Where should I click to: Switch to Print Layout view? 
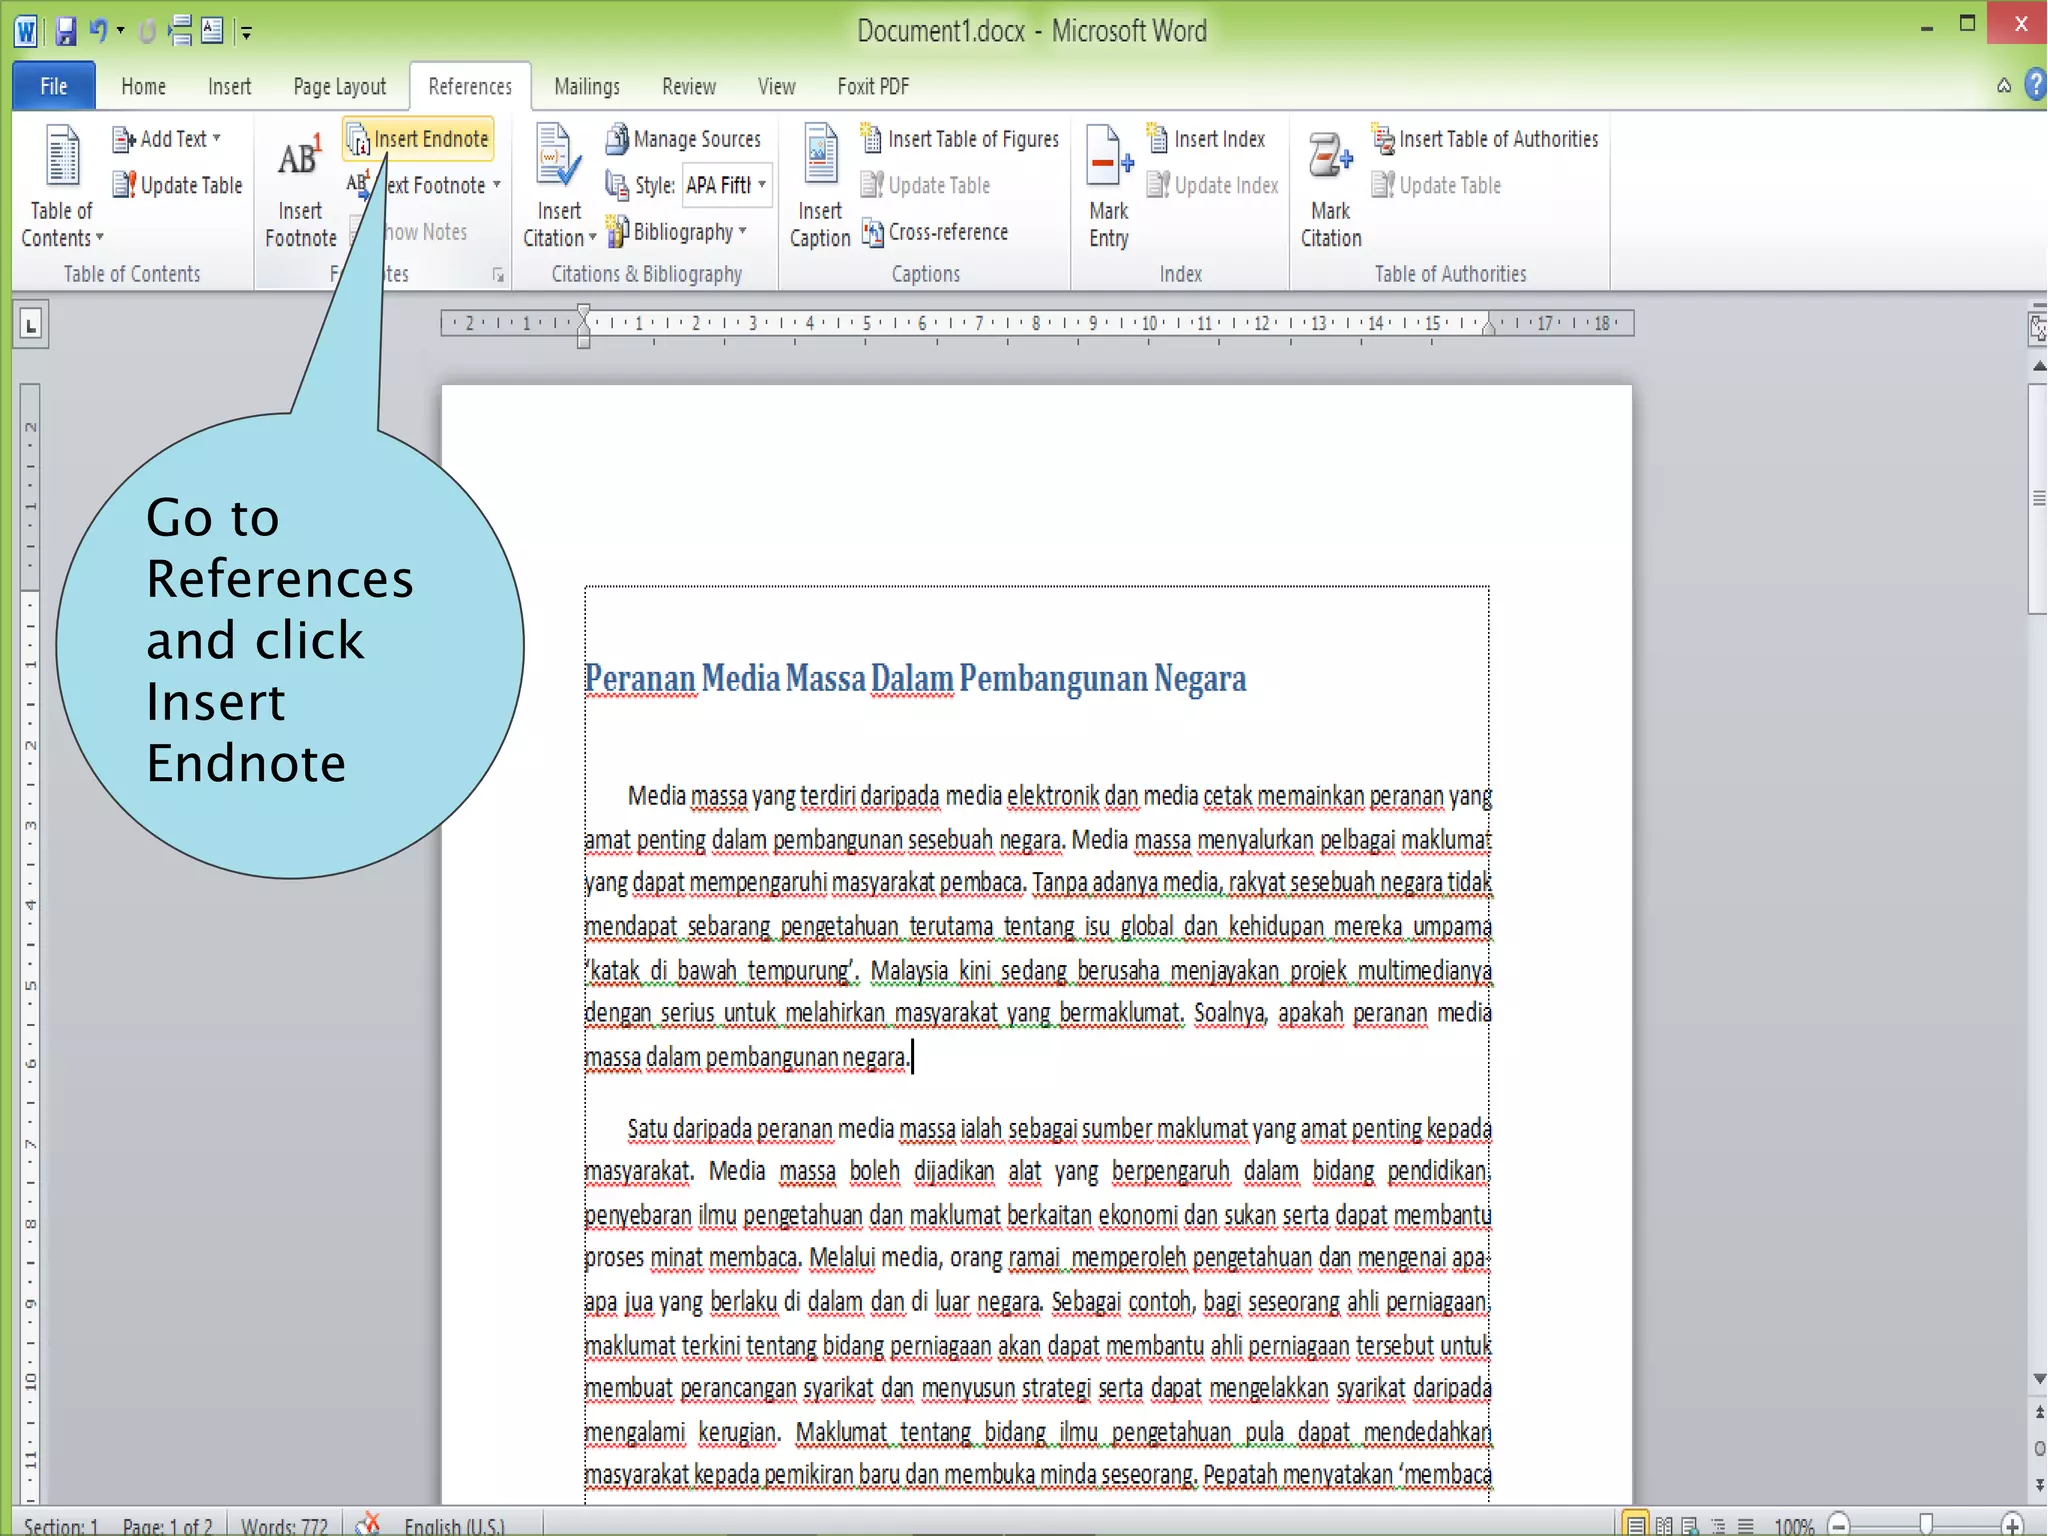(1635, 1525)
